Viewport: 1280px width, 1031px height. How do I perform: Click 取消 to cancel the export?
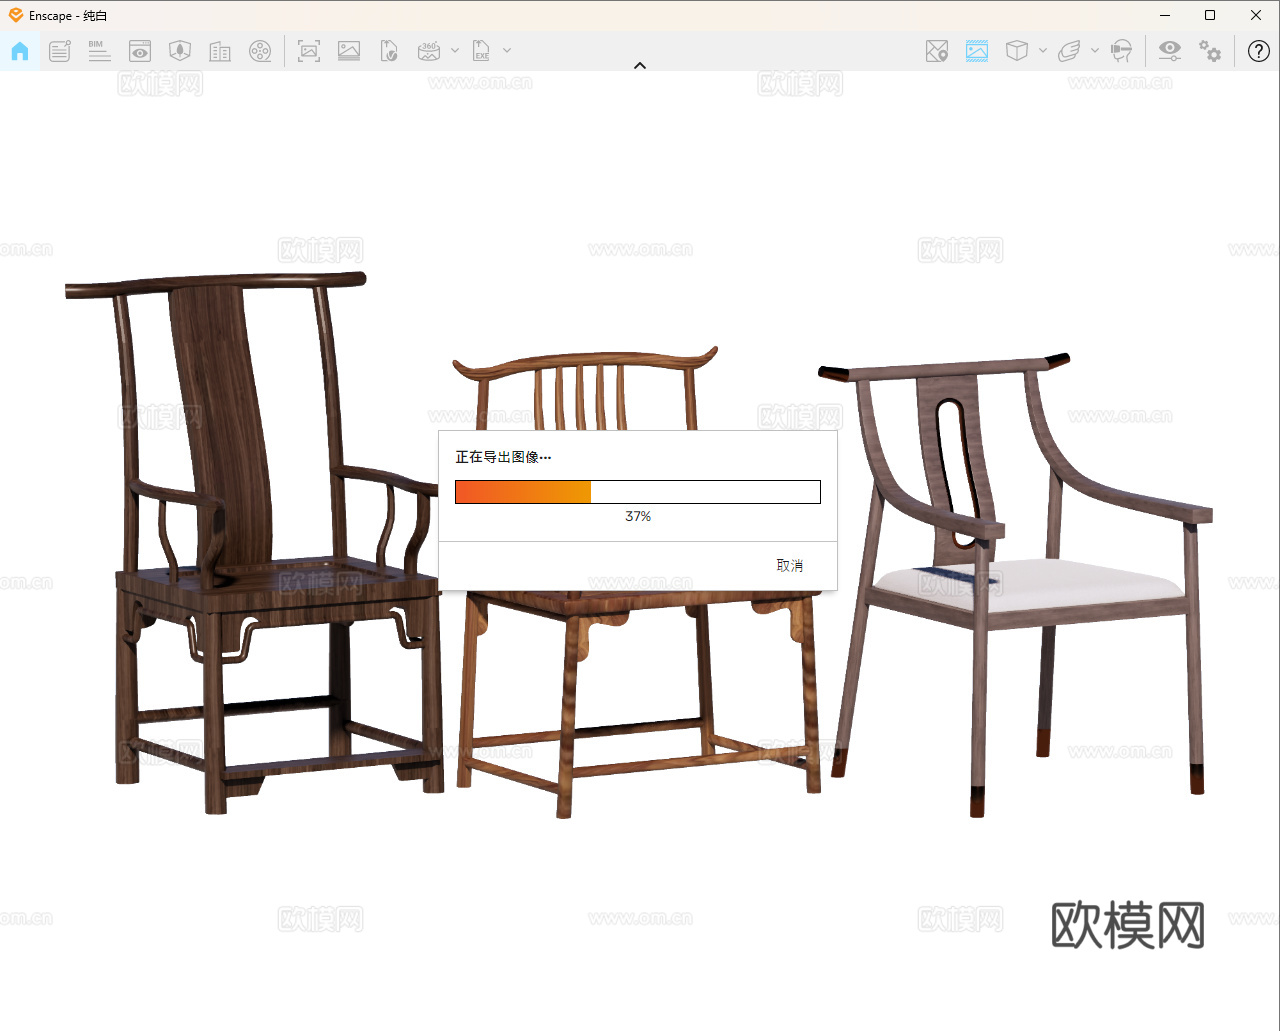tap(790, 566)
